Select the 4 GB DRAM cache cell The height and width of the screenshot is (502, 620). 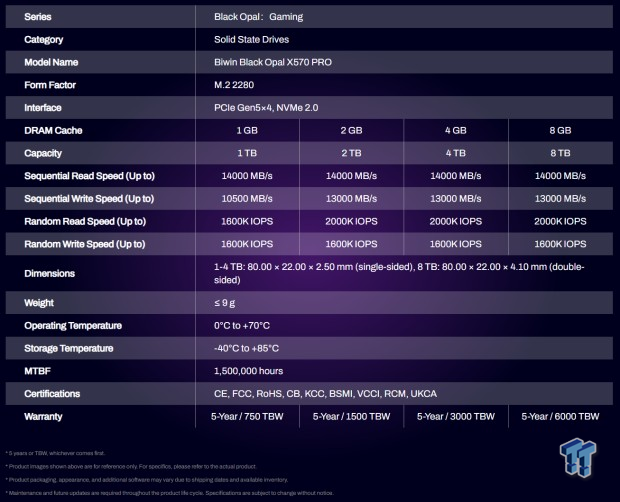pos(456,130)
